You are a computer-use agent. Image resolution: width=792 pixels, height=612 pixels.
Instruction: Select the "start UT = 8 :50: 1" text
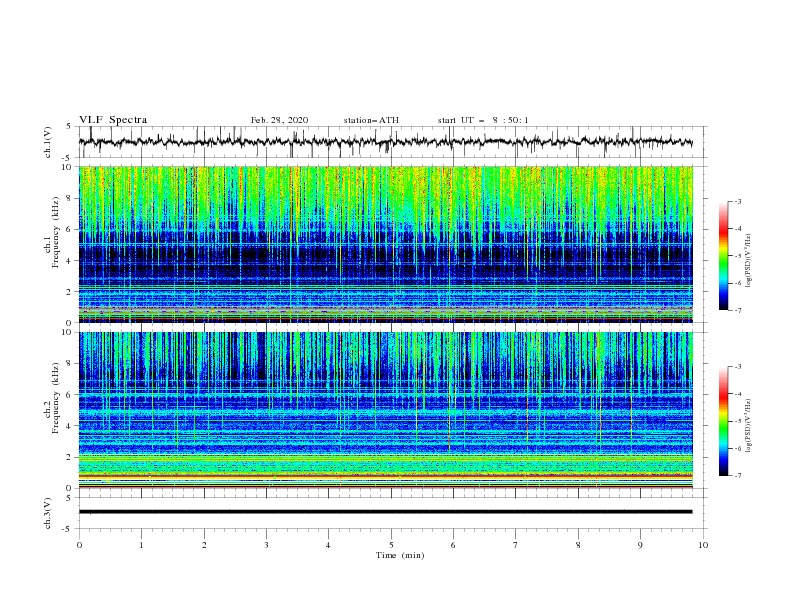(483, 120)
